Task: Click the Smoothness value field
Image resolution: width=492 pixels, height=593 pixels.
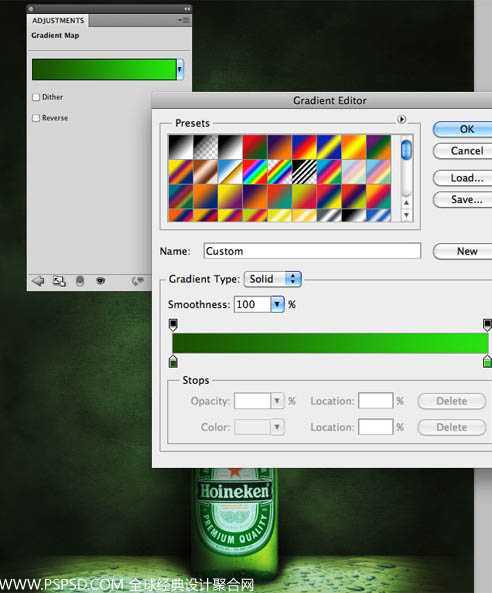Action: [x=253, y=304]
